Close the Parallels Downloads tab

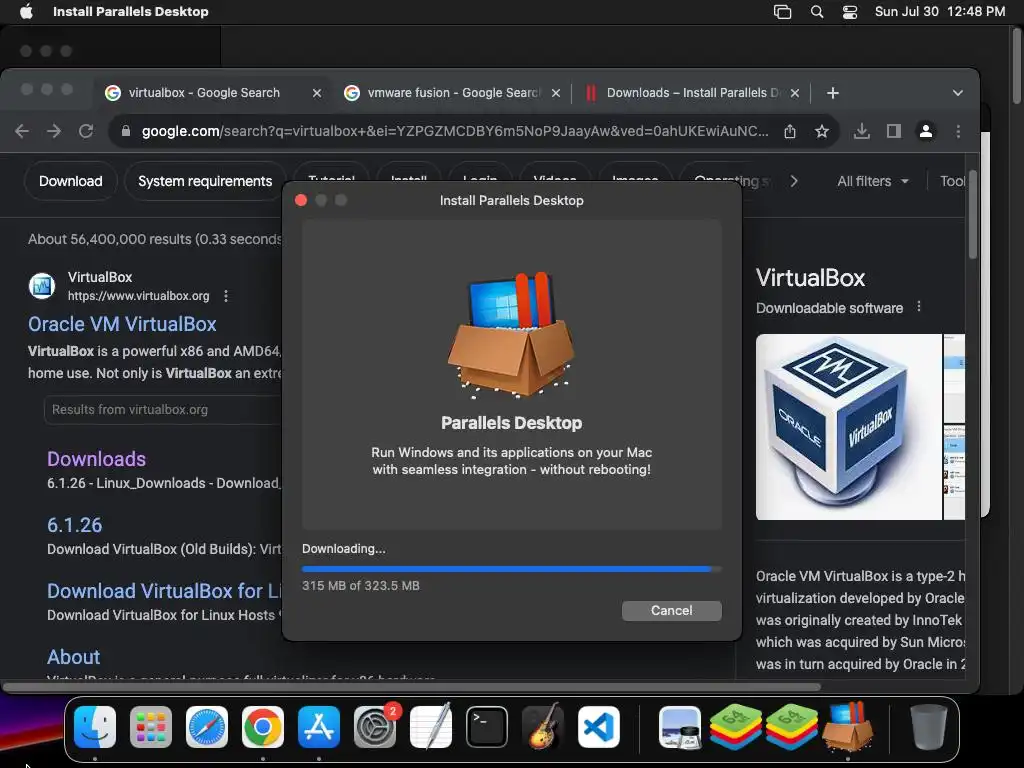(795, 93)
